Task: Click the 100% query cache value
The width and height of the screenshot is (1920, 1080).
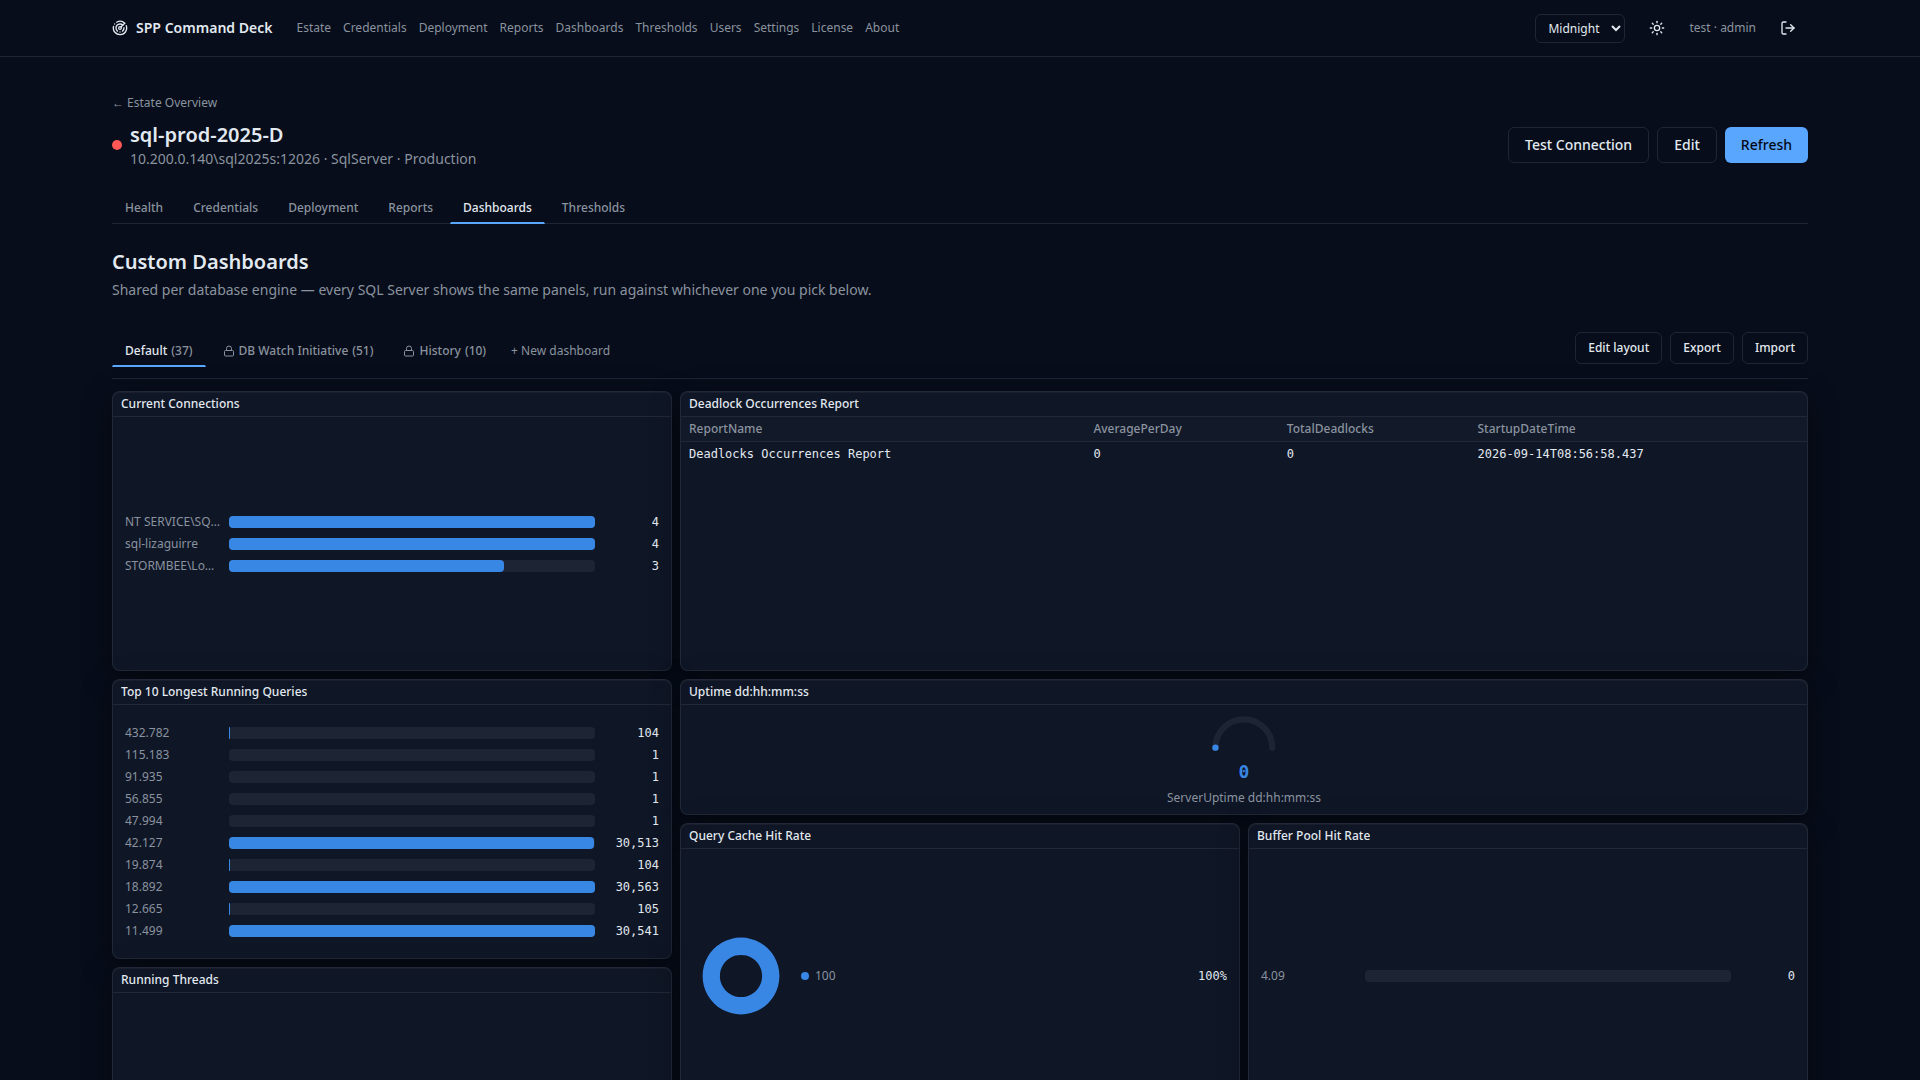Action: [x=1212, y=976]
